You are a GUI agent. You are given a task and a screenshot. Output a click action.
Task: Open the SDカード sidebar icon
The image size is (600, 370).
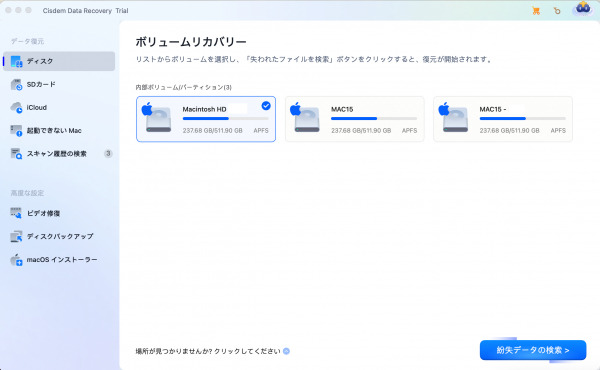[x=16, y=85]
